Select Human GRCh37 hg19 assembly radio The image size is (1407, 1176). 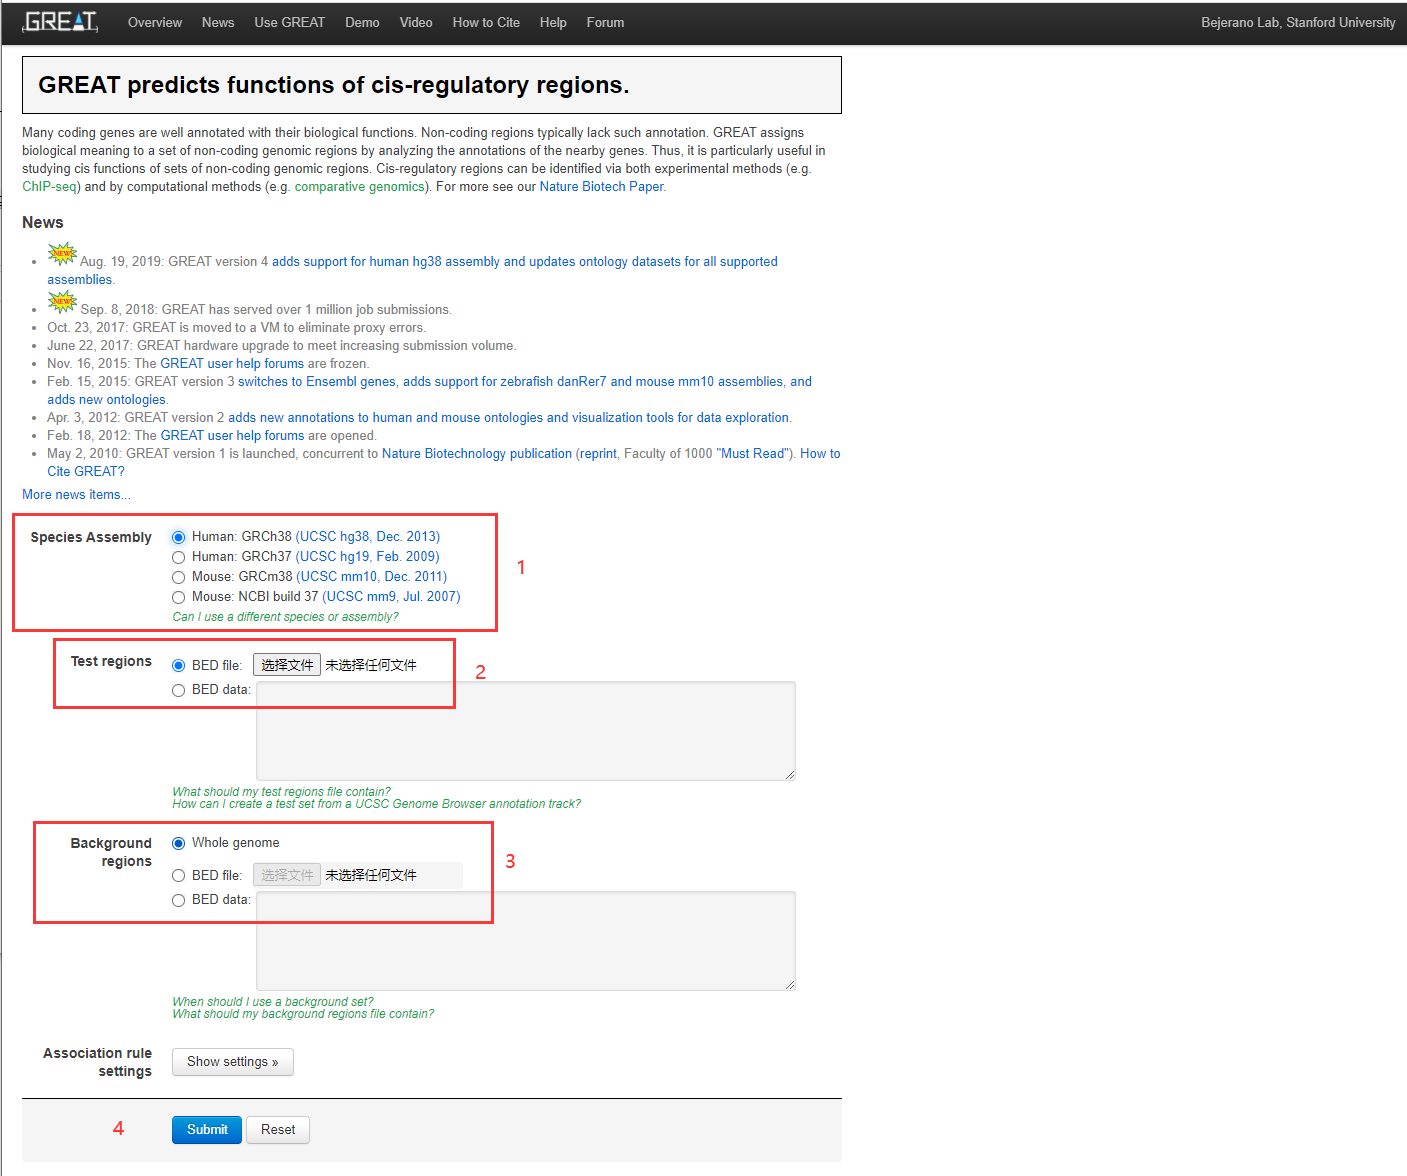click(178, 557)
